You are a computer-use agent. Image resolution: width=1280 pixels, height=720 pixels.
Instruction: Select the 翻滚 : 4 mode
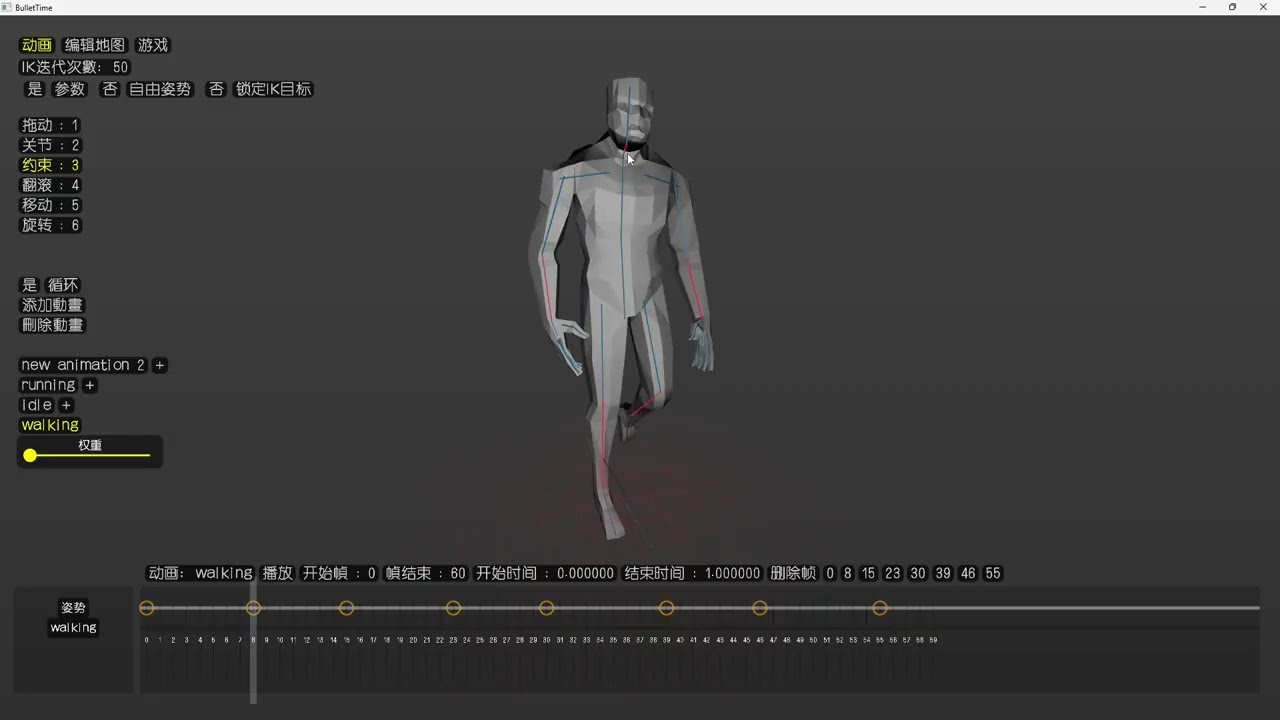[51, 185]
